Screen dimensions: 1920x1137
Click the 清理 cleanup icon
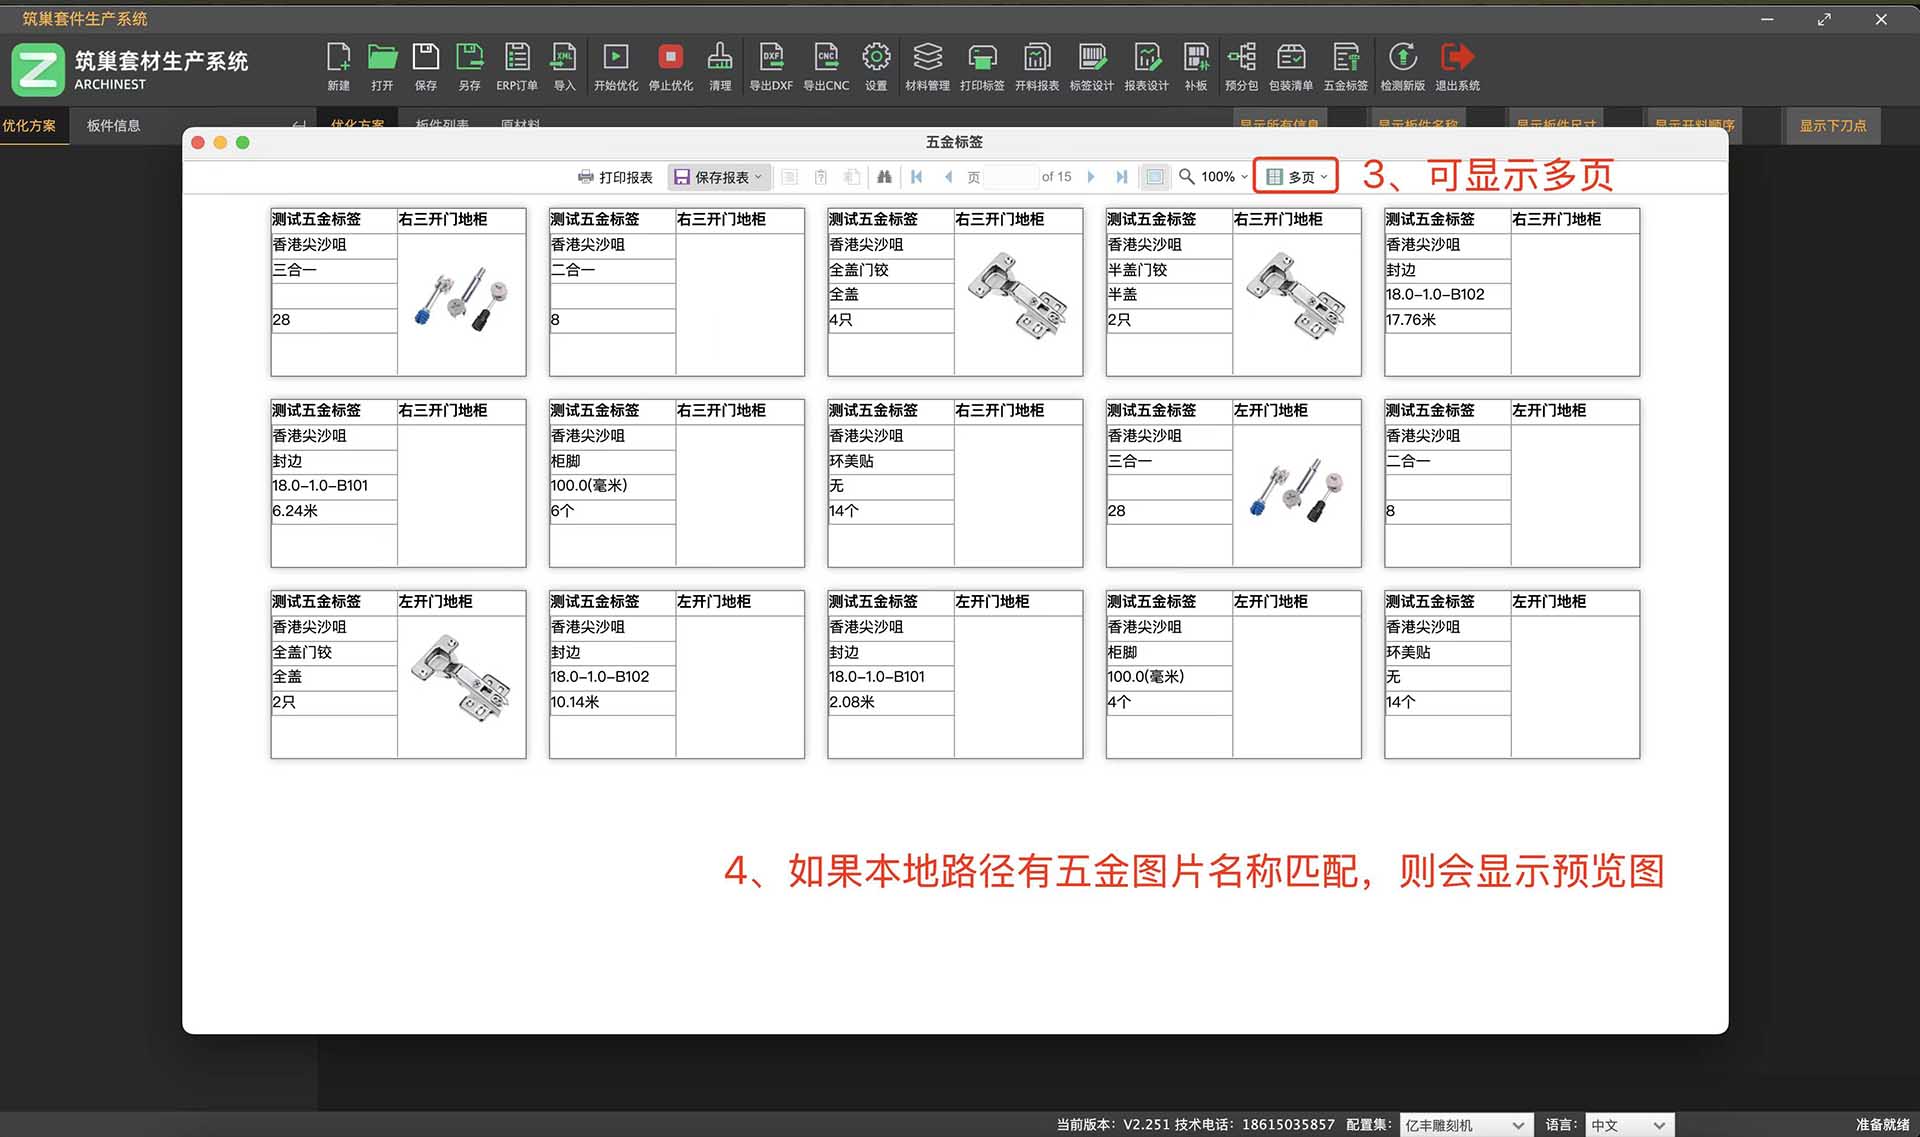[720, 67]
